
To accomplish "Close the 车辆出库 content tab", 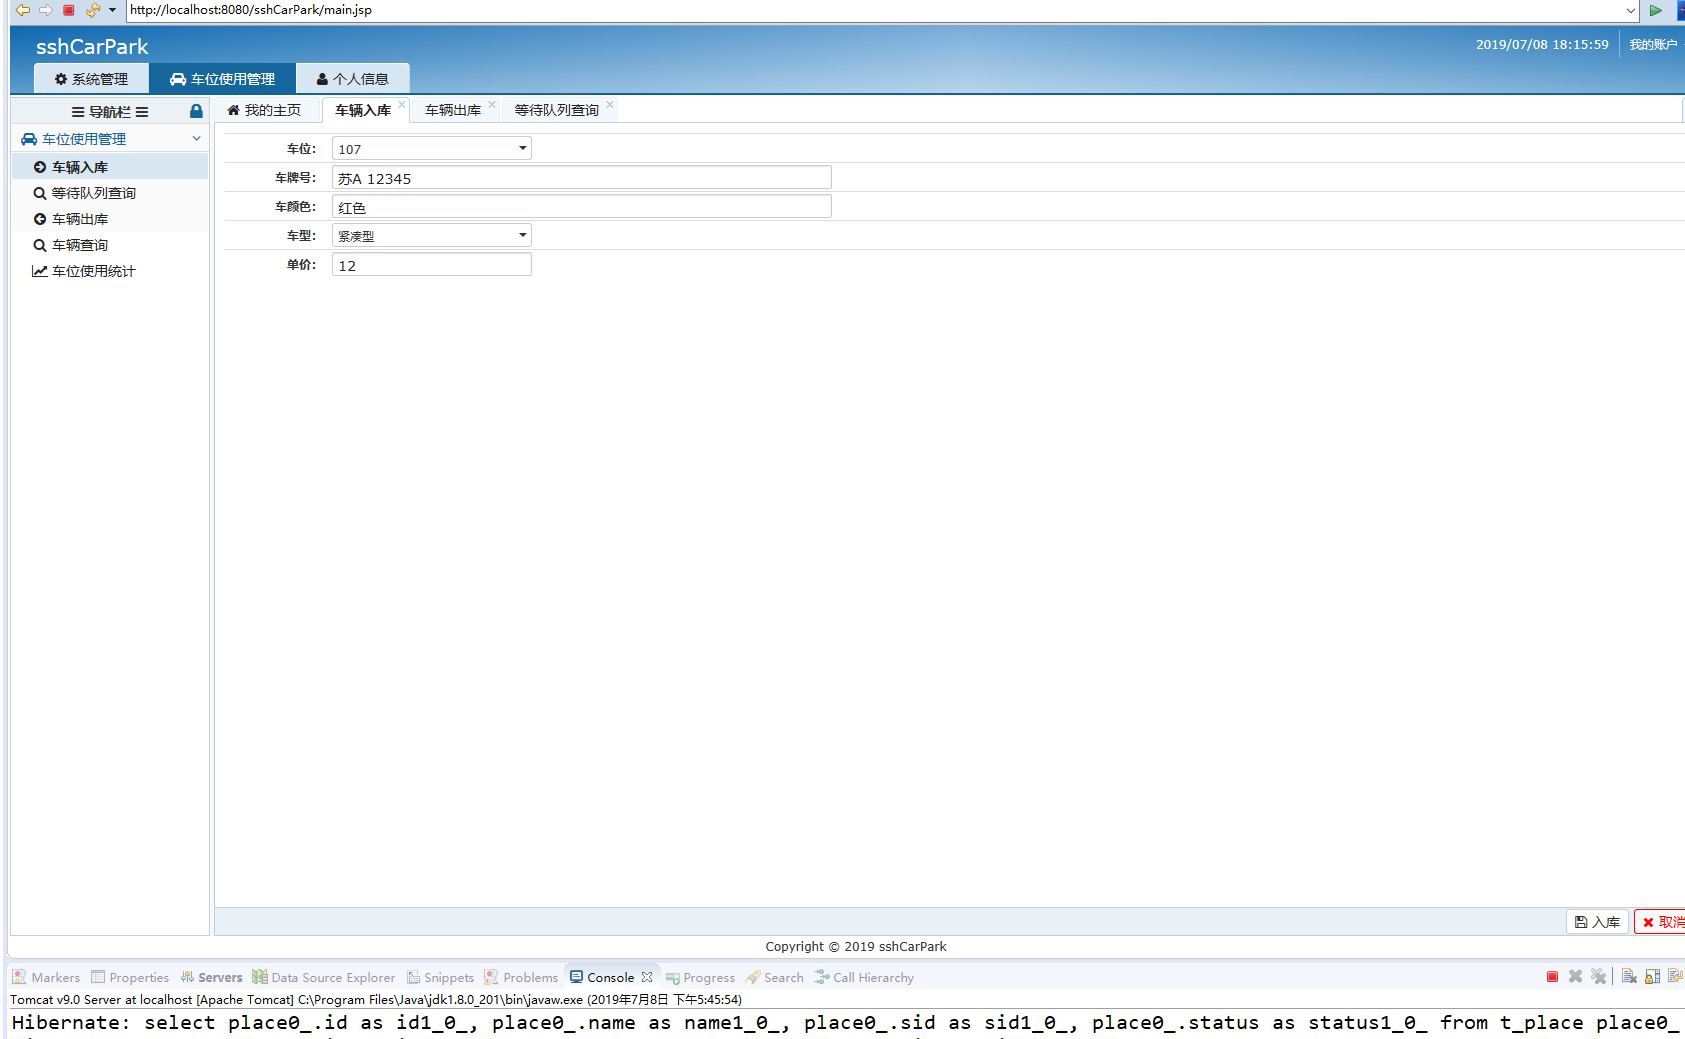I will click(x=492, y=104).
